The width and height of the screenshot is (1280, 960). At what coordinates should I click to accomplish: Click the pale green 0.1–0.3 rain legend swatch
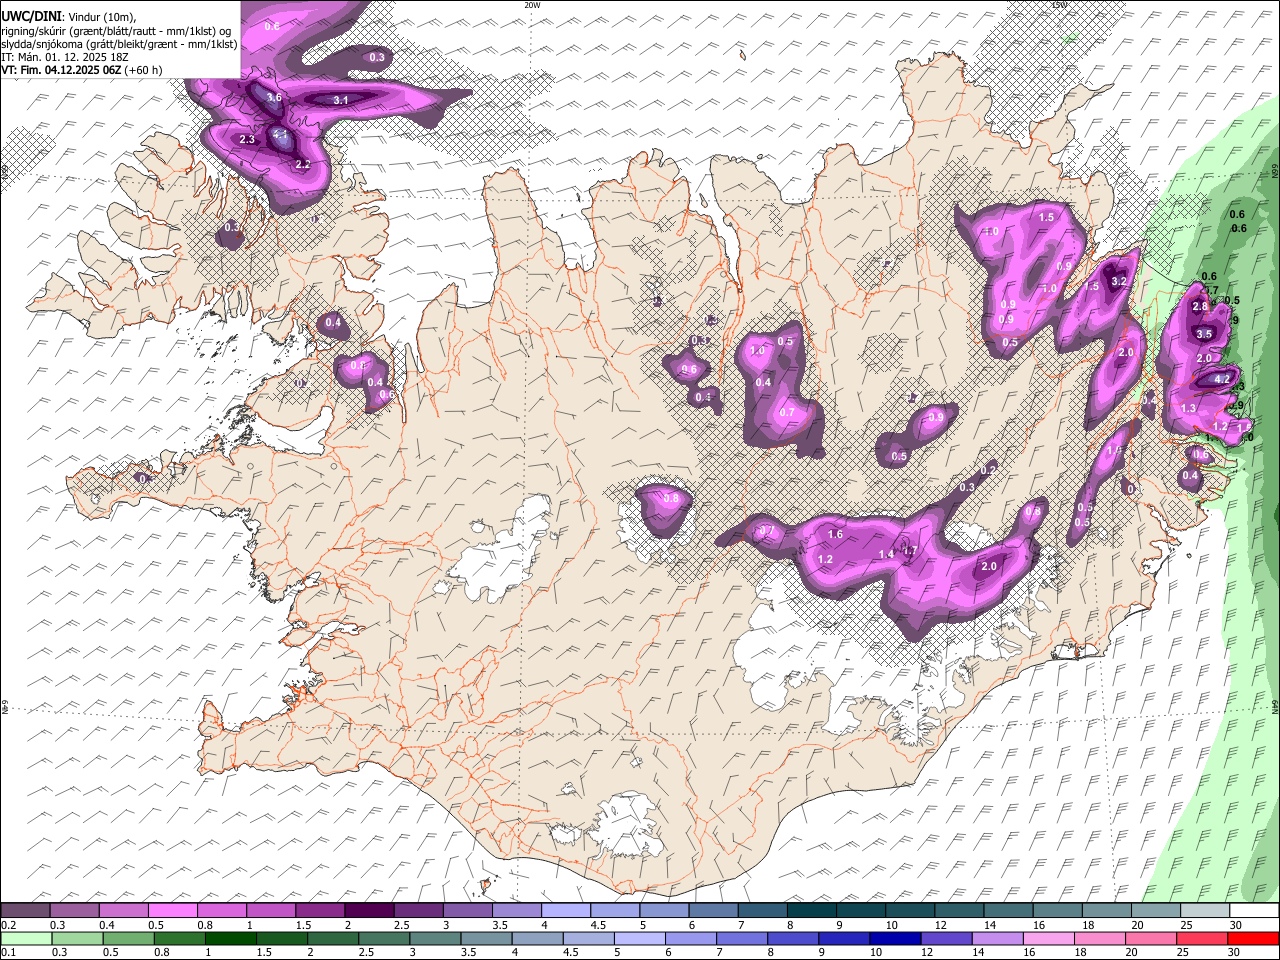click(26, 939)
